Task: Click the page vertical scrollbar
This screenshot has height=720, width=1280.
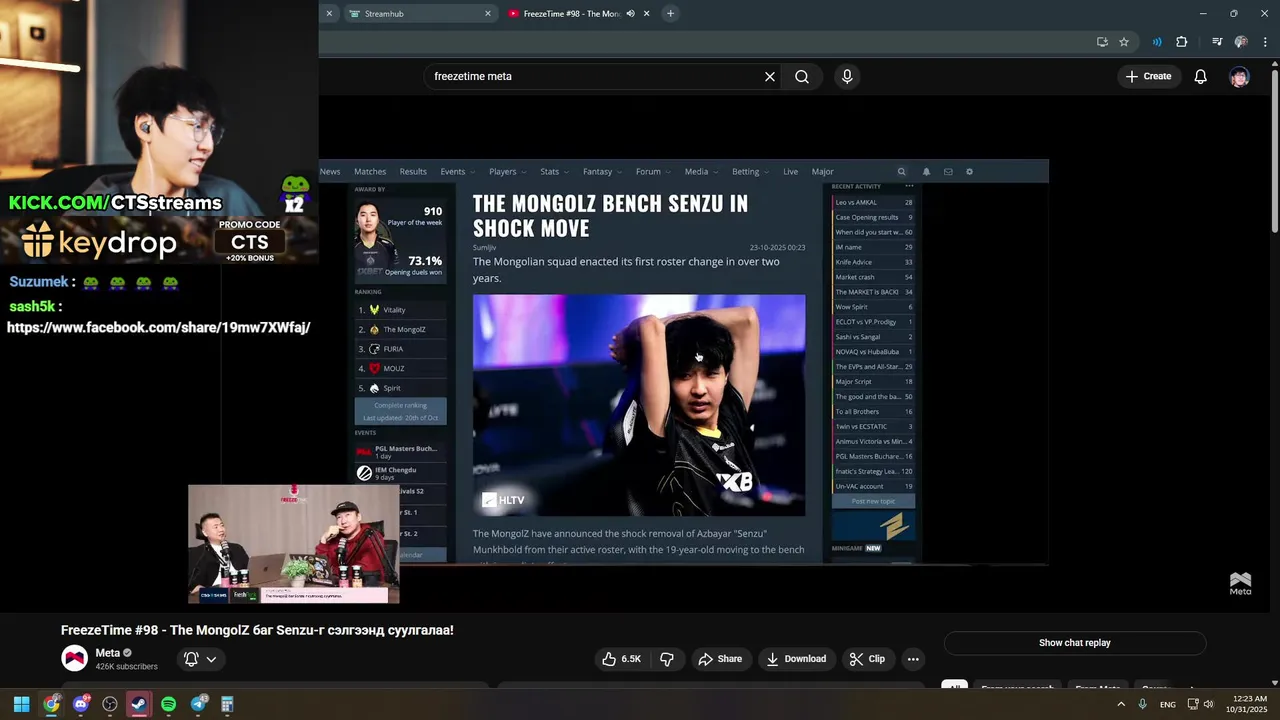Action: click(x=1274, y=150)
